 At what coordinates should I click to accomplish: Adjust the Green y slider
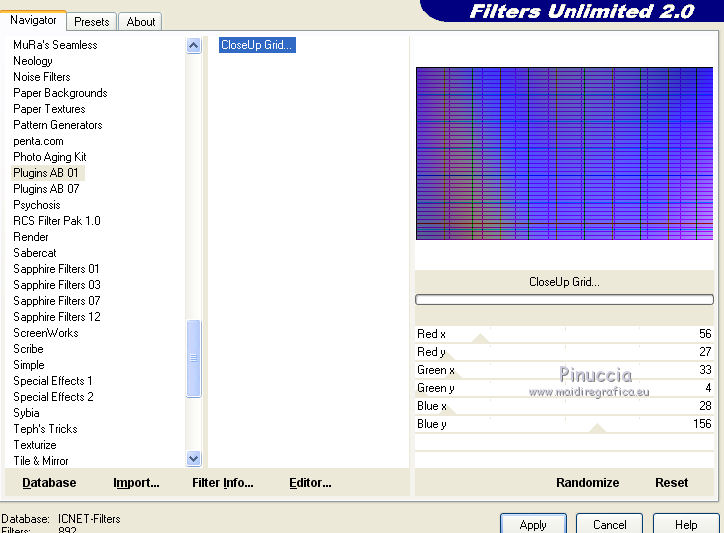pyautogui.click(x=564, y=388)
